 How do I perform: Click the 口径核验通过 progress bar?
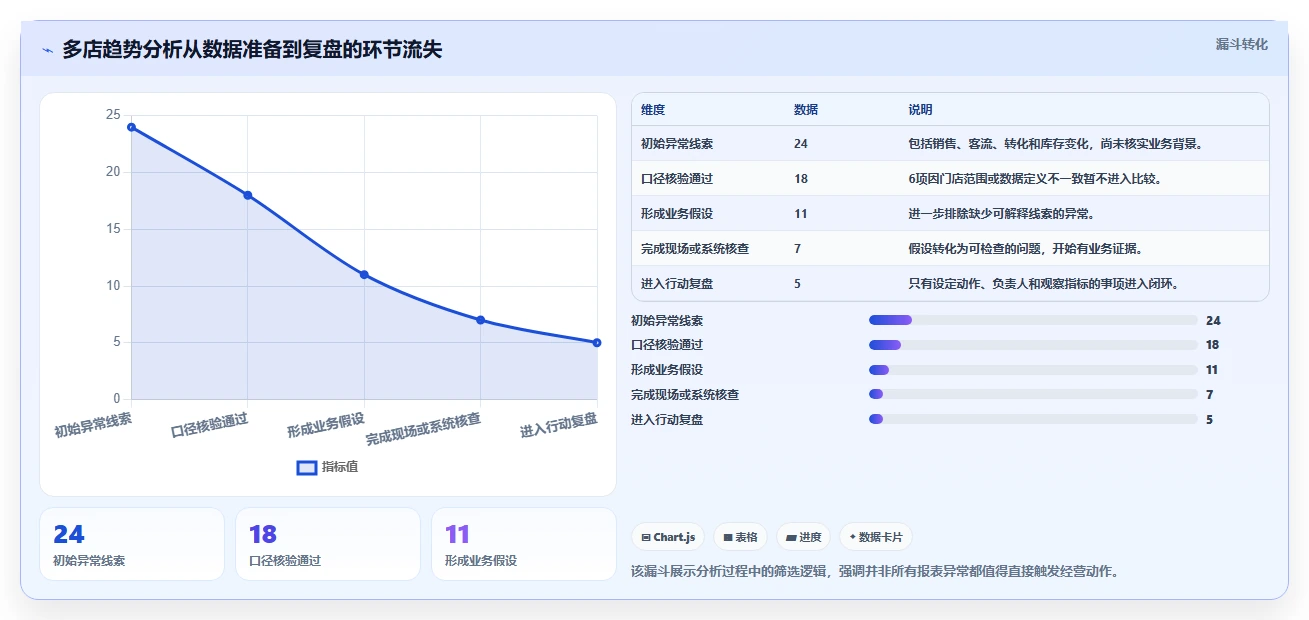1033,345
